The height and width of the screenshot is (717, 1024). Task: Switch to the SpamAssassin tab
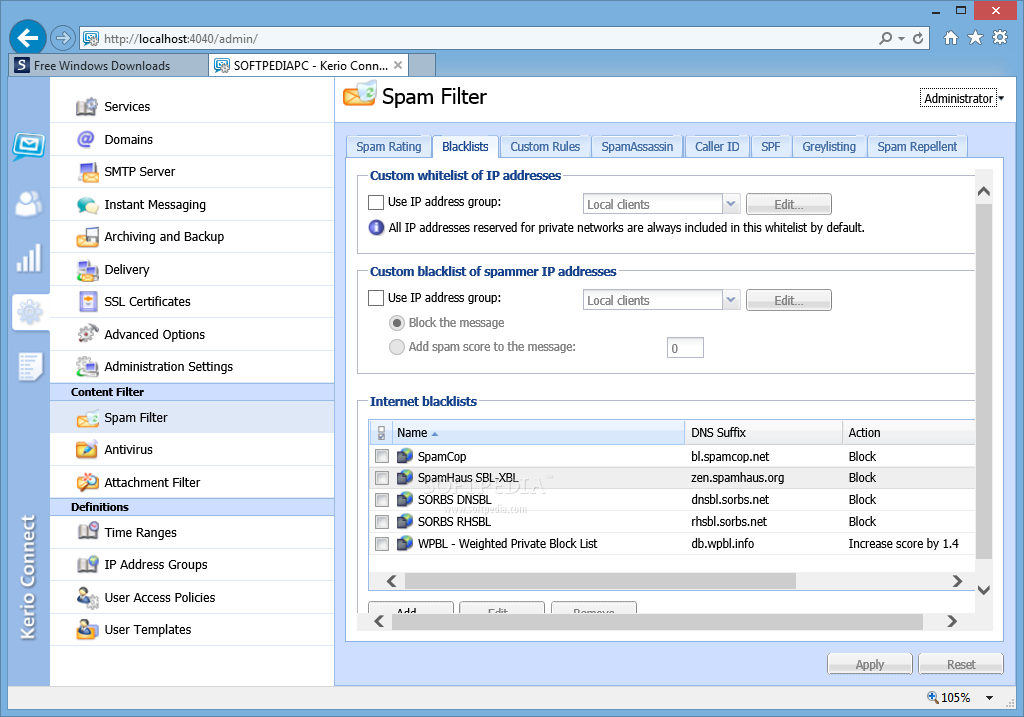tap(637, 147)
